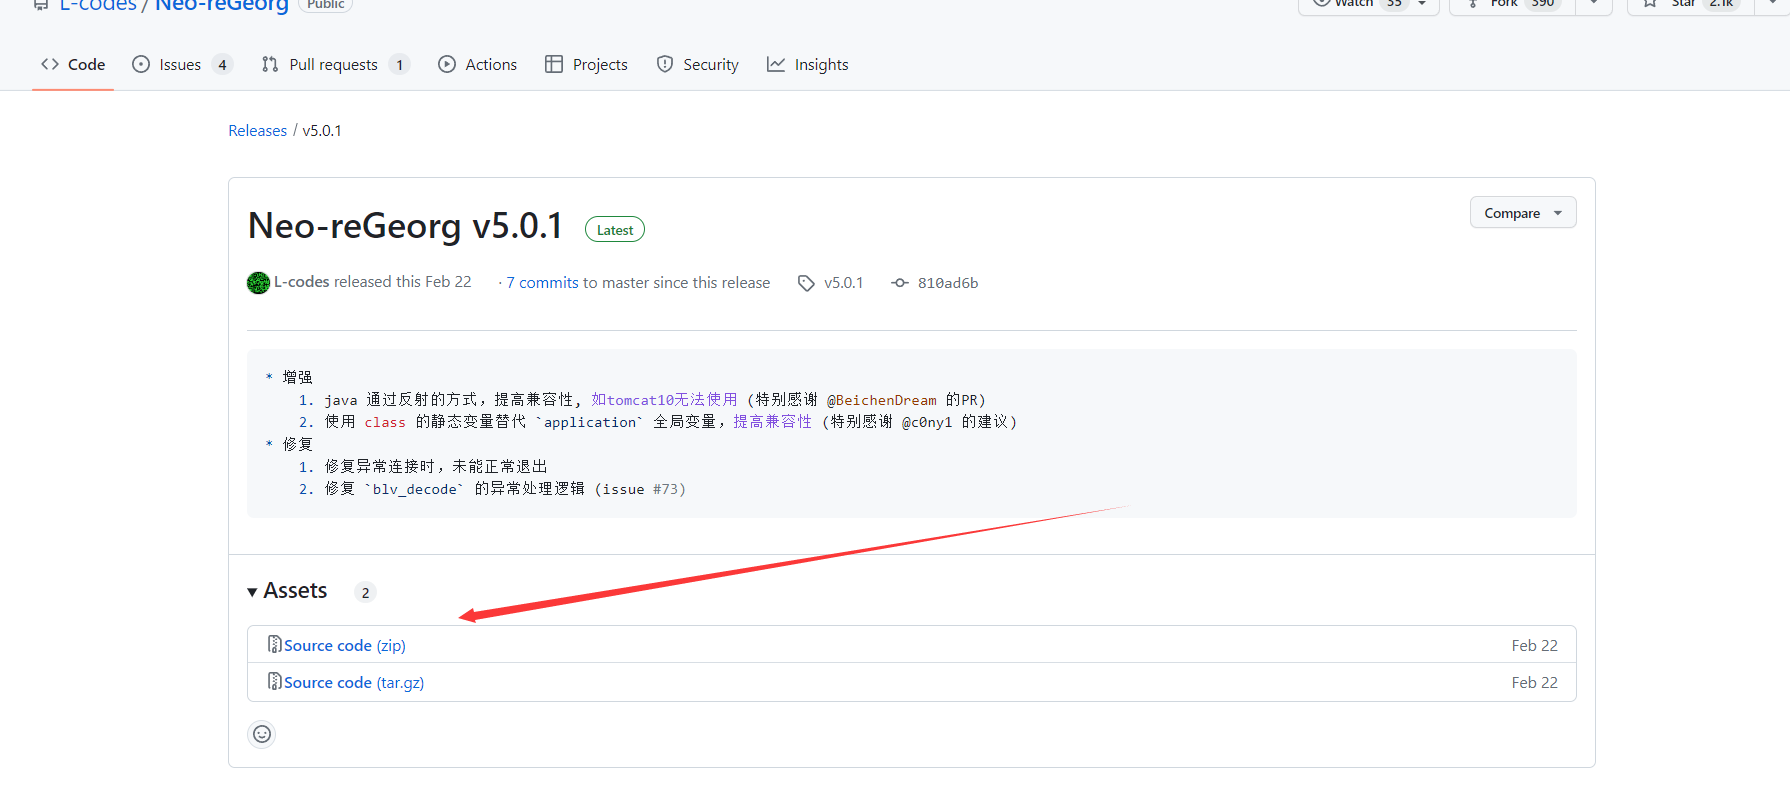Click the repository name link in the header

pos(221,5)
